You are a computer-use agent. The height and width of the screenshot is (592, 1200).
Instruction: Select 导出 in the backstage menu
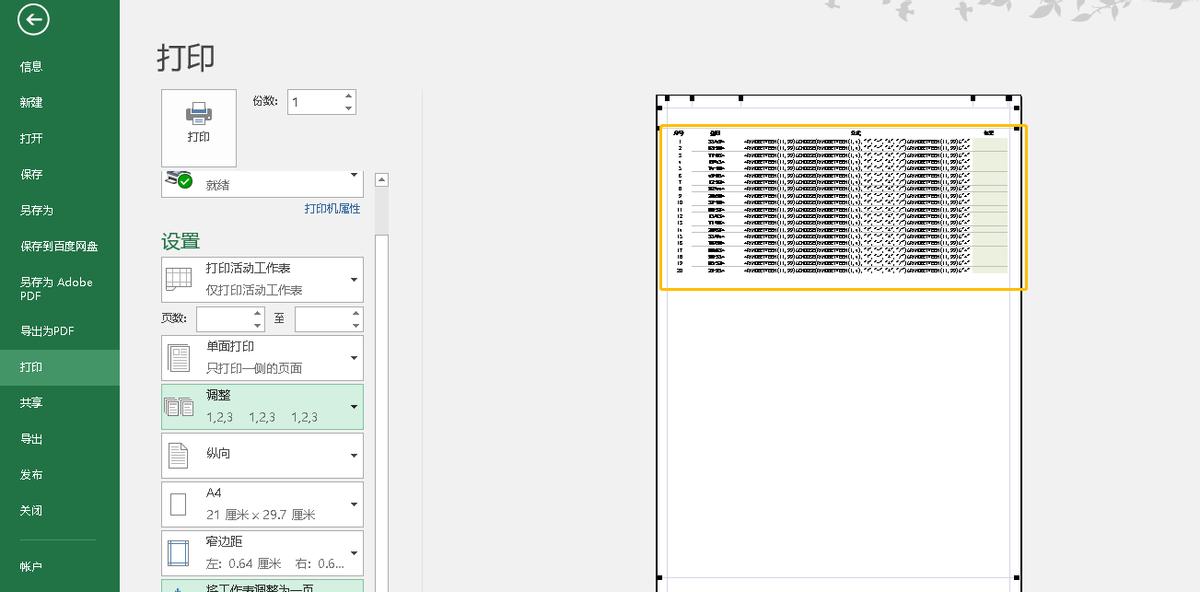tap(60, 439)
